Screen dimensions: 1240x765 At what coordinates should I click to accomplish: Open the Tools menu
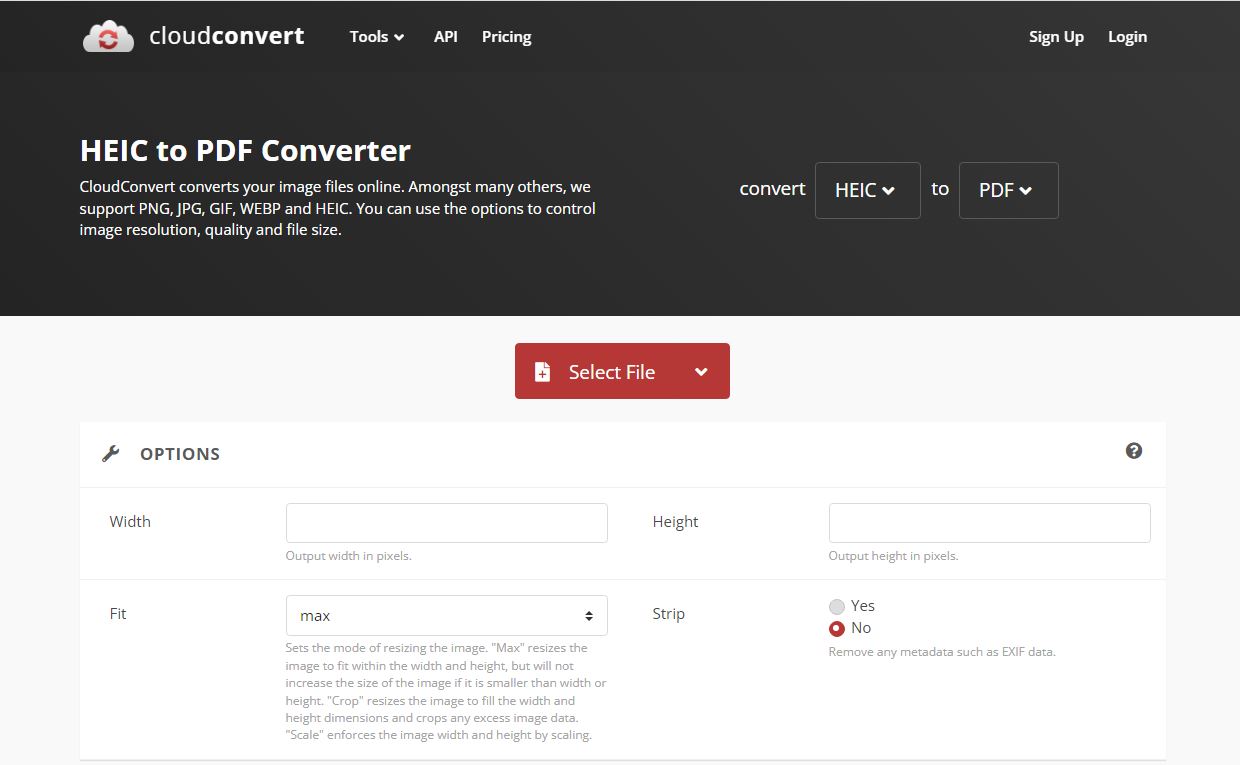pyautogui.click(x=376, y=37)
